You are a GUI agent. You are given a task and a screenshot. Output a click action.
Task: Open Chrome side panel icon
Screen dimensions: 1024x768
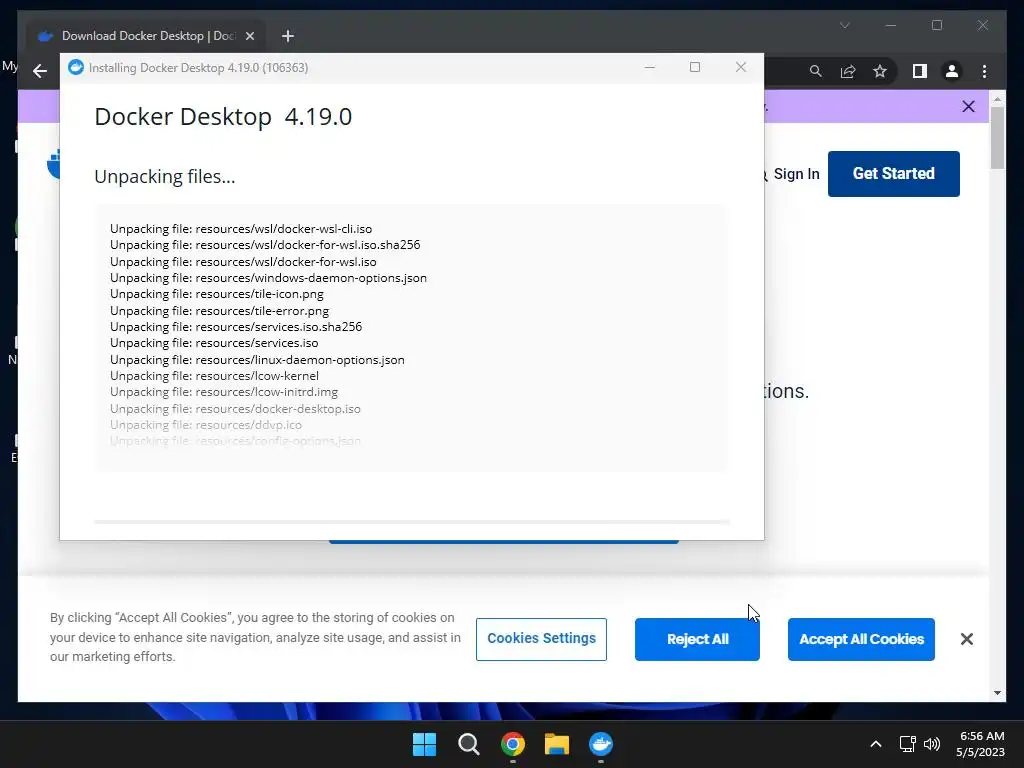[x=920, y=71]
